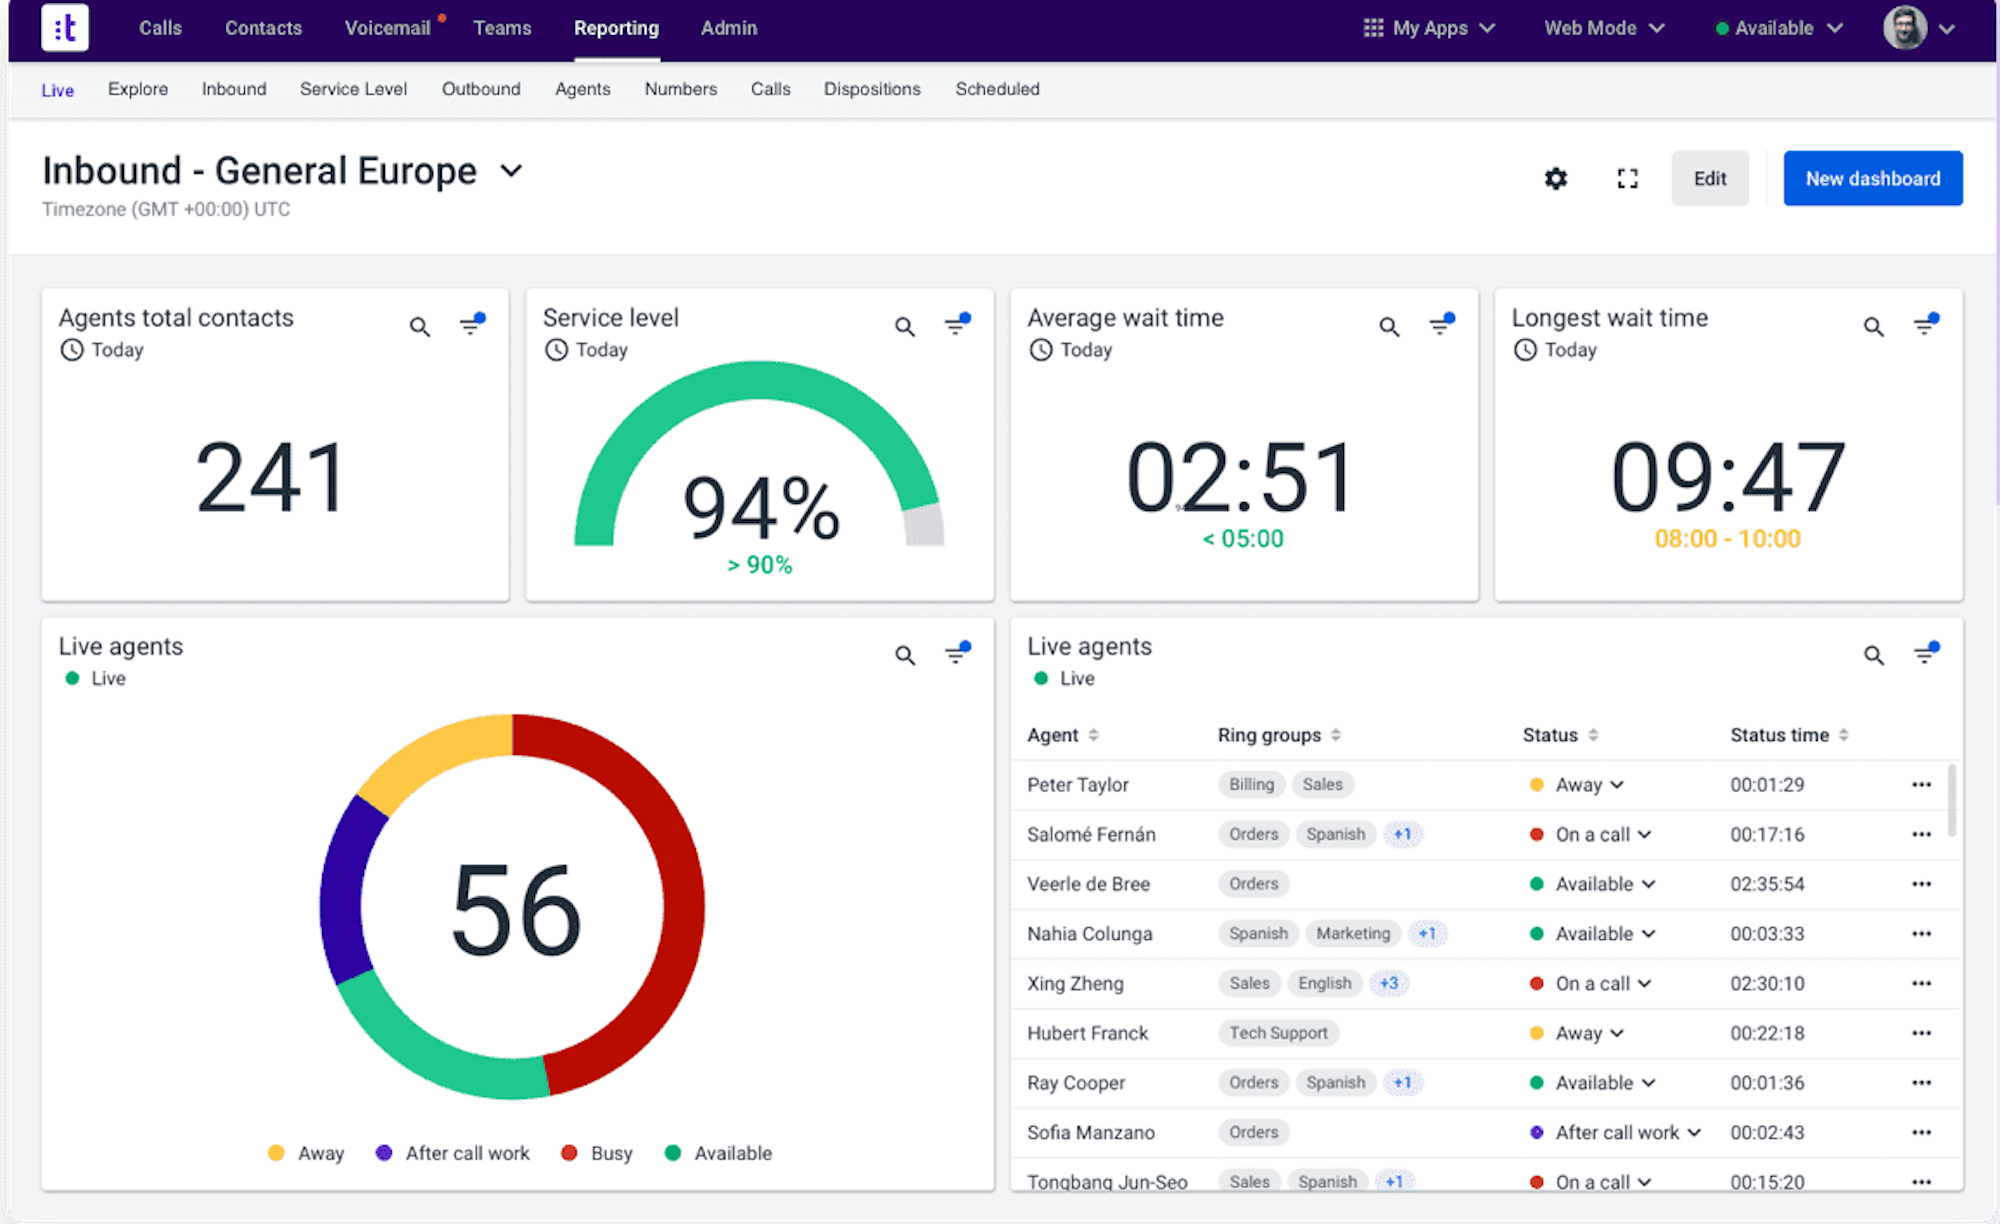Click the New dashboard button
Screen dimensions: 2000x1224
(x=1874, y=177)
